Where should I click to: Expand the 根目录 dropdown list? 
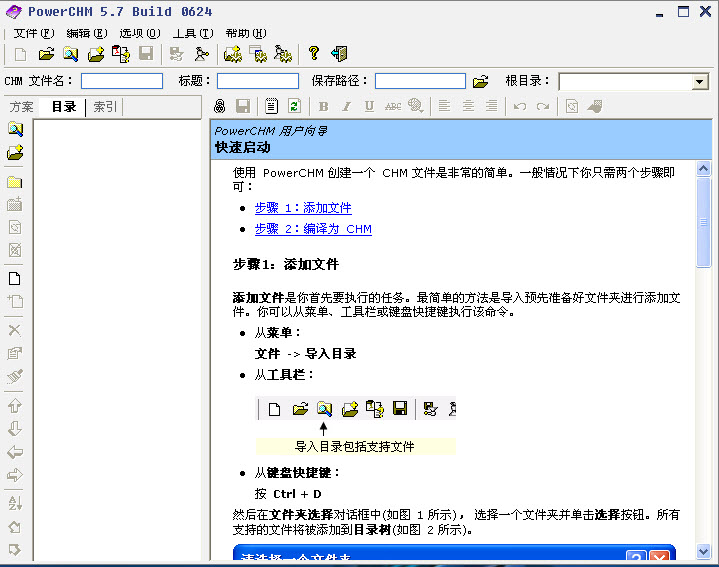pyautogui.click(x=699, y=82)
